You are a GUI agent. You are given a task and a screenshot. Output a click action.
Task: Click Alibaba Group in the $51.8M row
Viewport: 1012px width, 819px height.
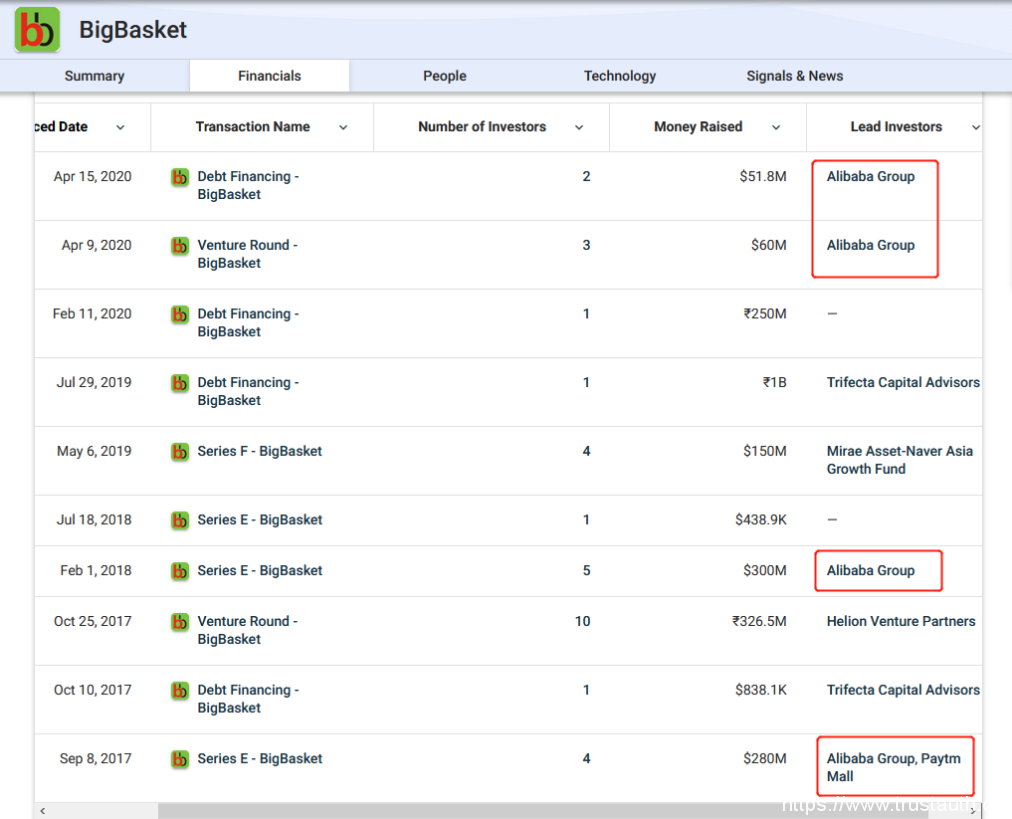coord(871,176)
